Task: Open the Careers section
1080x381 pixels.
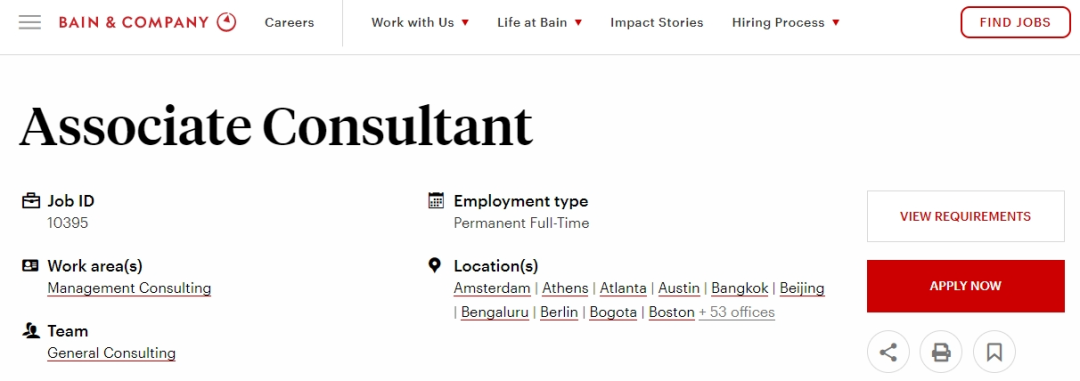Action: point(289,23)
